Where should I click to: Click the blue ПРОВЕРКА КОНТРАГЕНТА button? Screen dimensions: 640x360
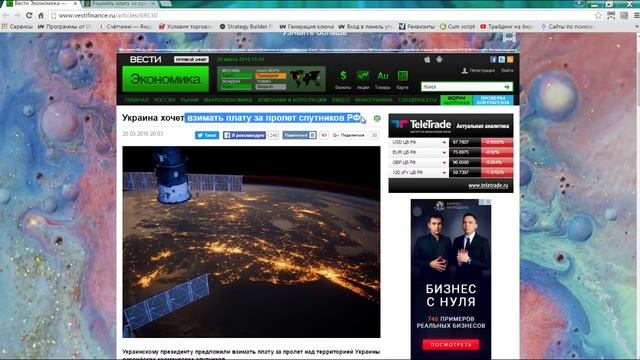point(493,100)
